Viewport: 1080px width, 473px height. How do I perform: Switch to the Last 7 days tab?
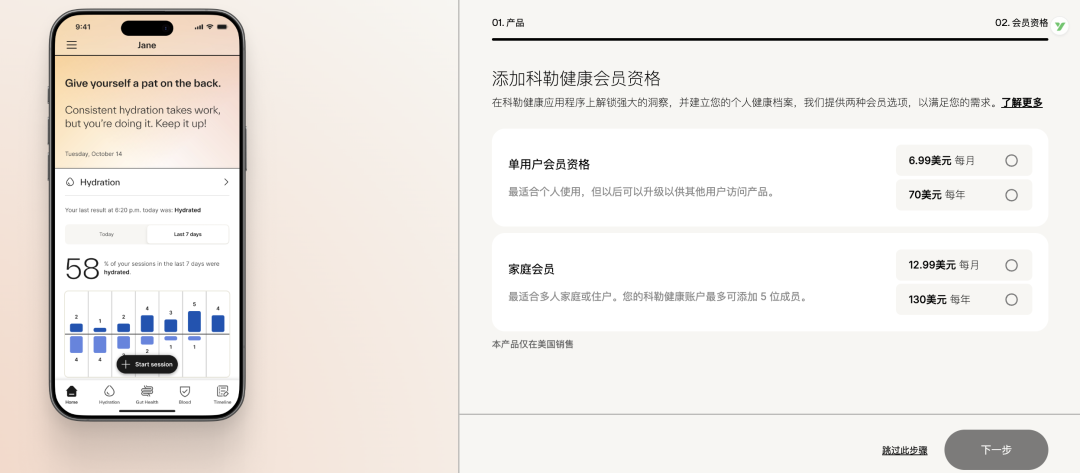coord(187,234)
